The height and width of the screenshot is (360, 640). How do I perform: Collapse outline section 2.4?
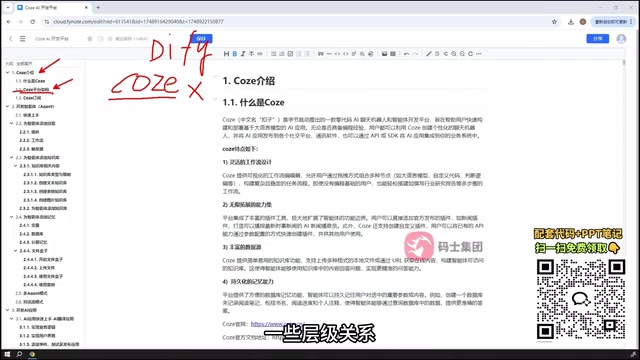pos(11,217)
